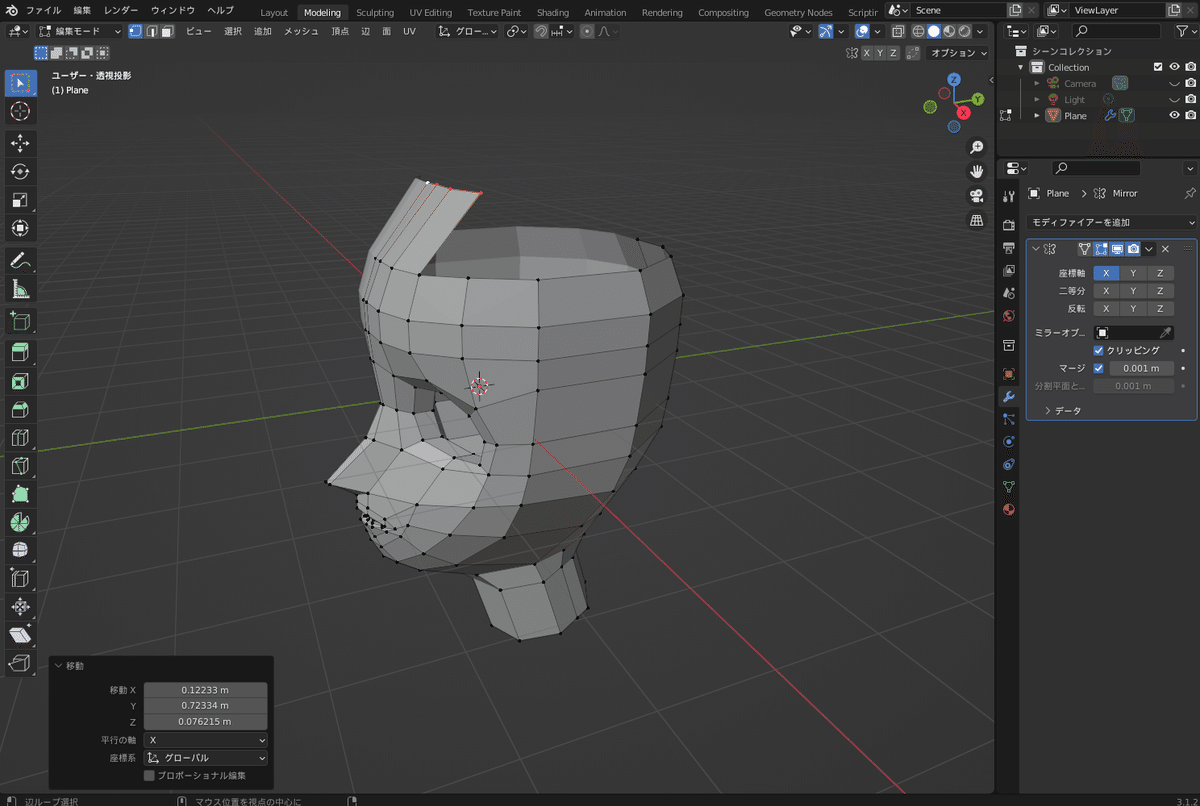Toggle the プロポーショナル編集 checkbox
This screenshot has width=1200, height=806.
coord(149,775)
